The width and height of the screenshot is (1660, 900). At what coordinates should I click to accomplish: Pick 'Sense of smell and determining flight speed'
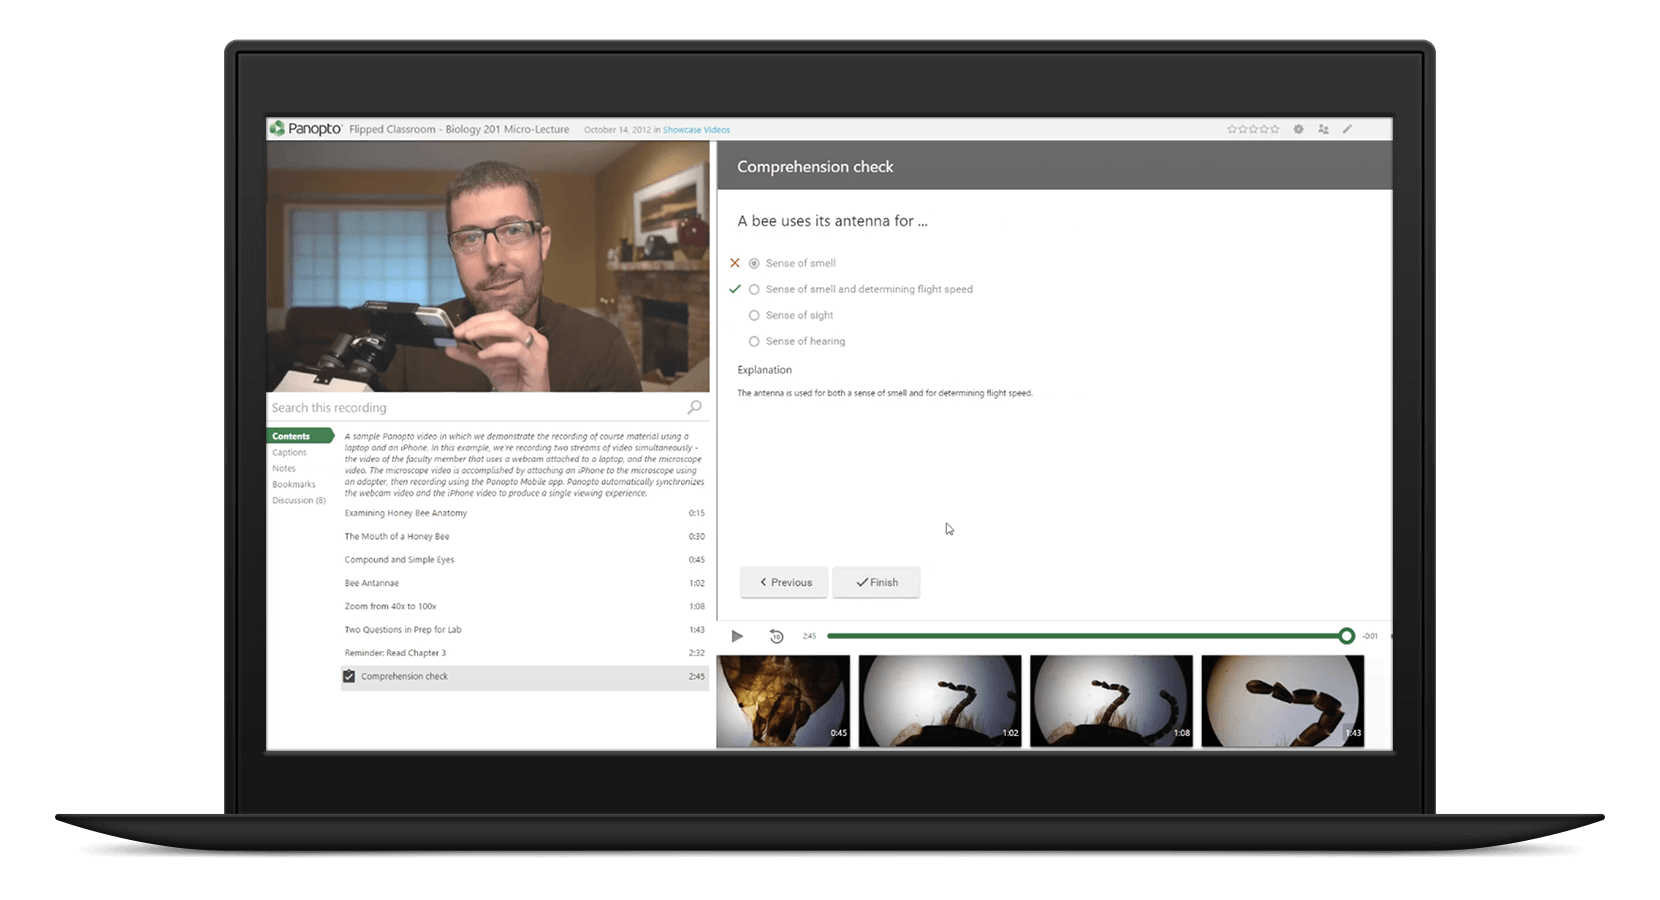[x=754, y=289]
